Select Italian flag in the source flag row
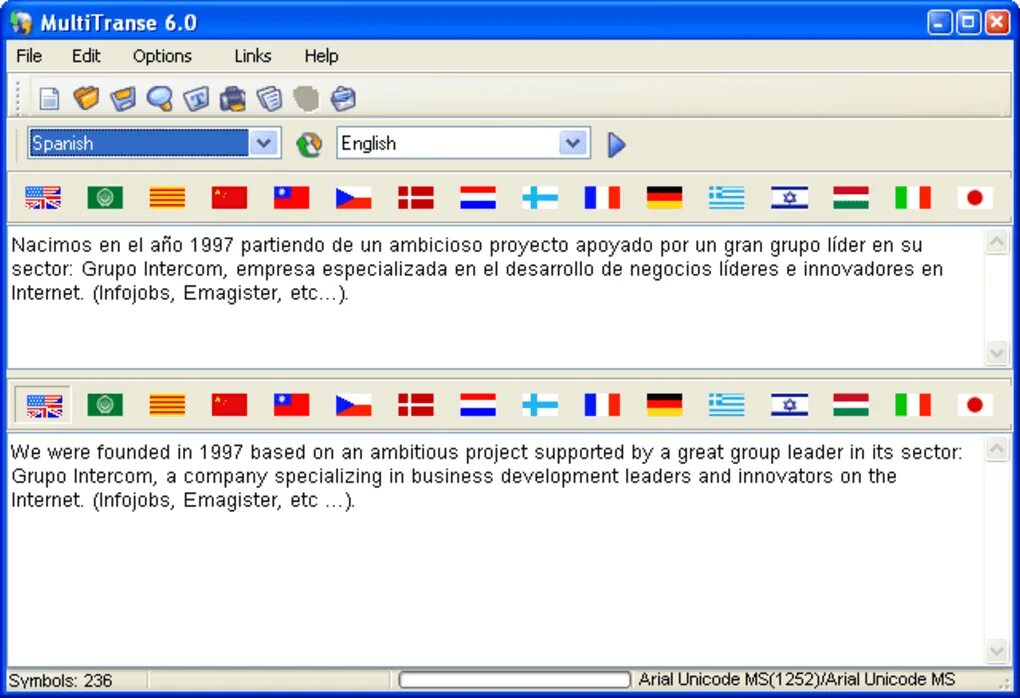 click(x=913, y=198)
